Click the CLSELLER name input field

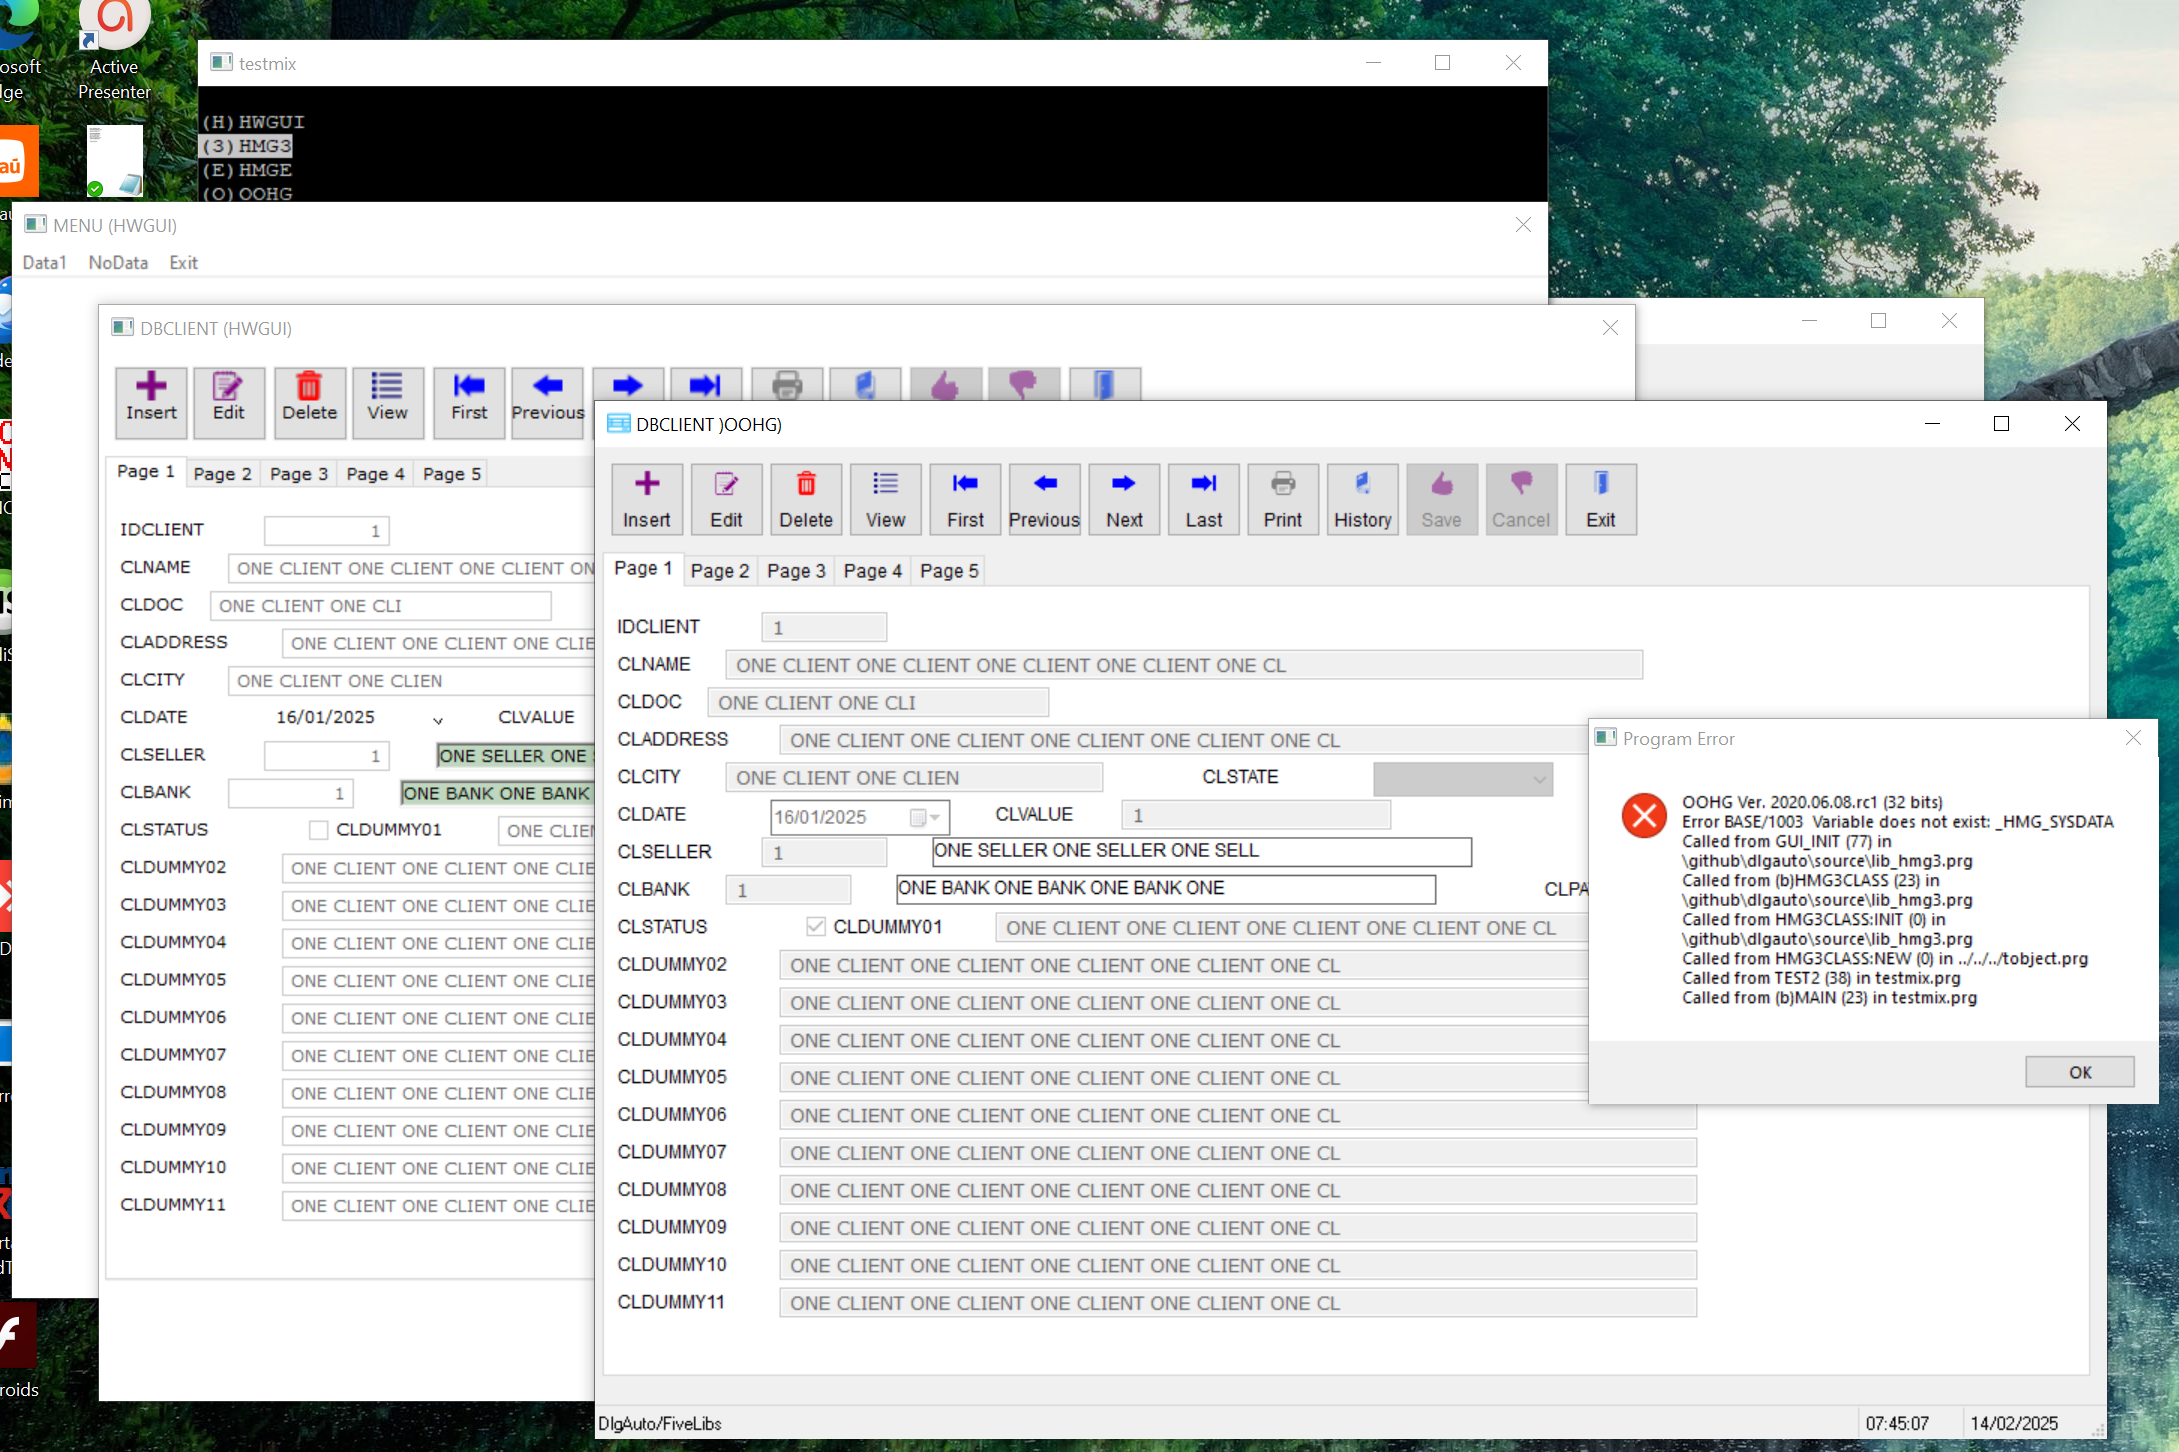coord(1200,851)
